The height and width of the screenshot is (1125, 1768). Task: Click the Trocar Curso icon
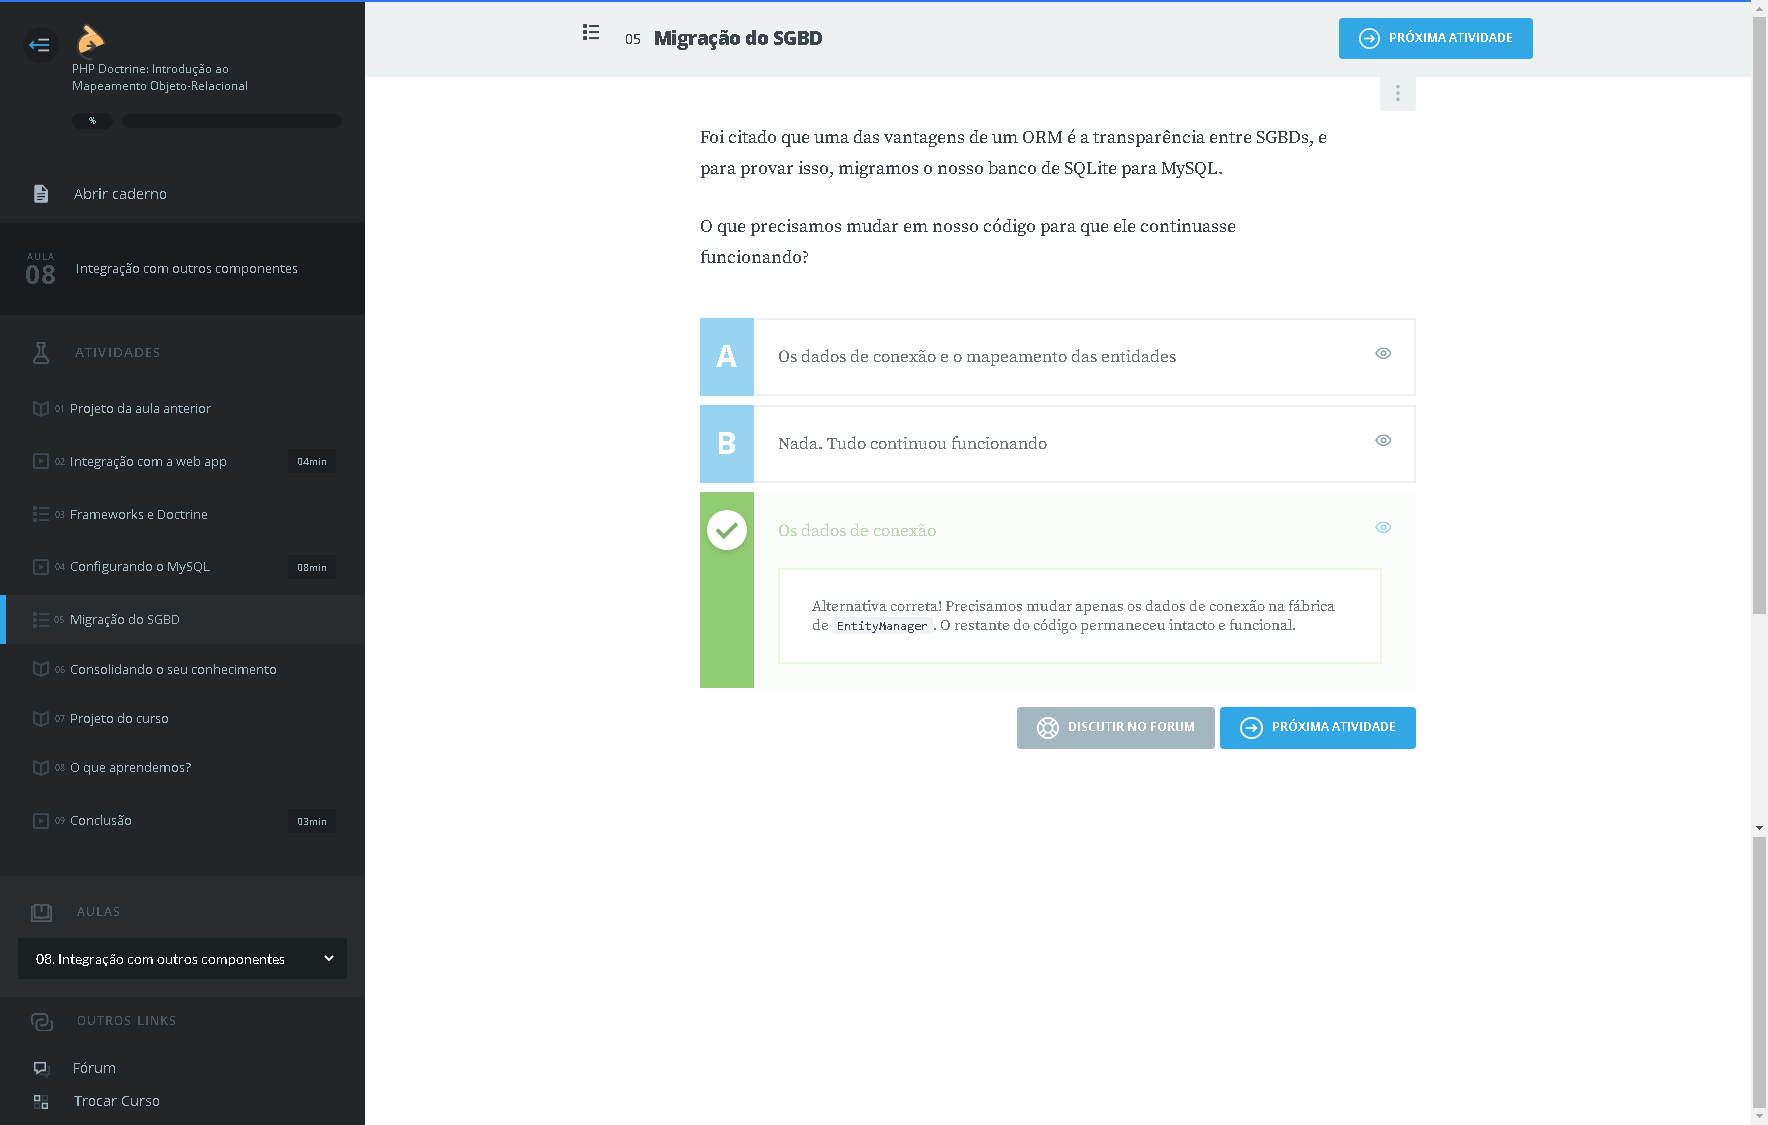[x=41, y=1101]
